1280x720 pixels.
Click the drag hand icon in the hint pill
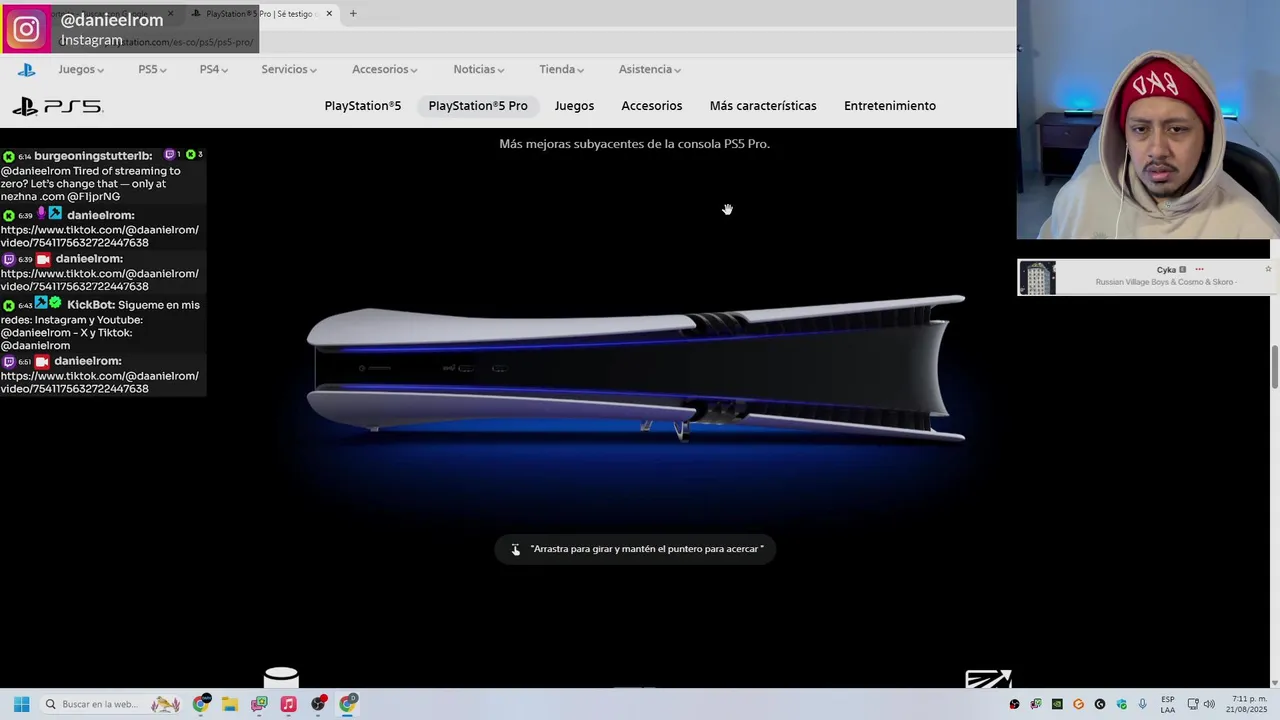(x=516, y=549)
